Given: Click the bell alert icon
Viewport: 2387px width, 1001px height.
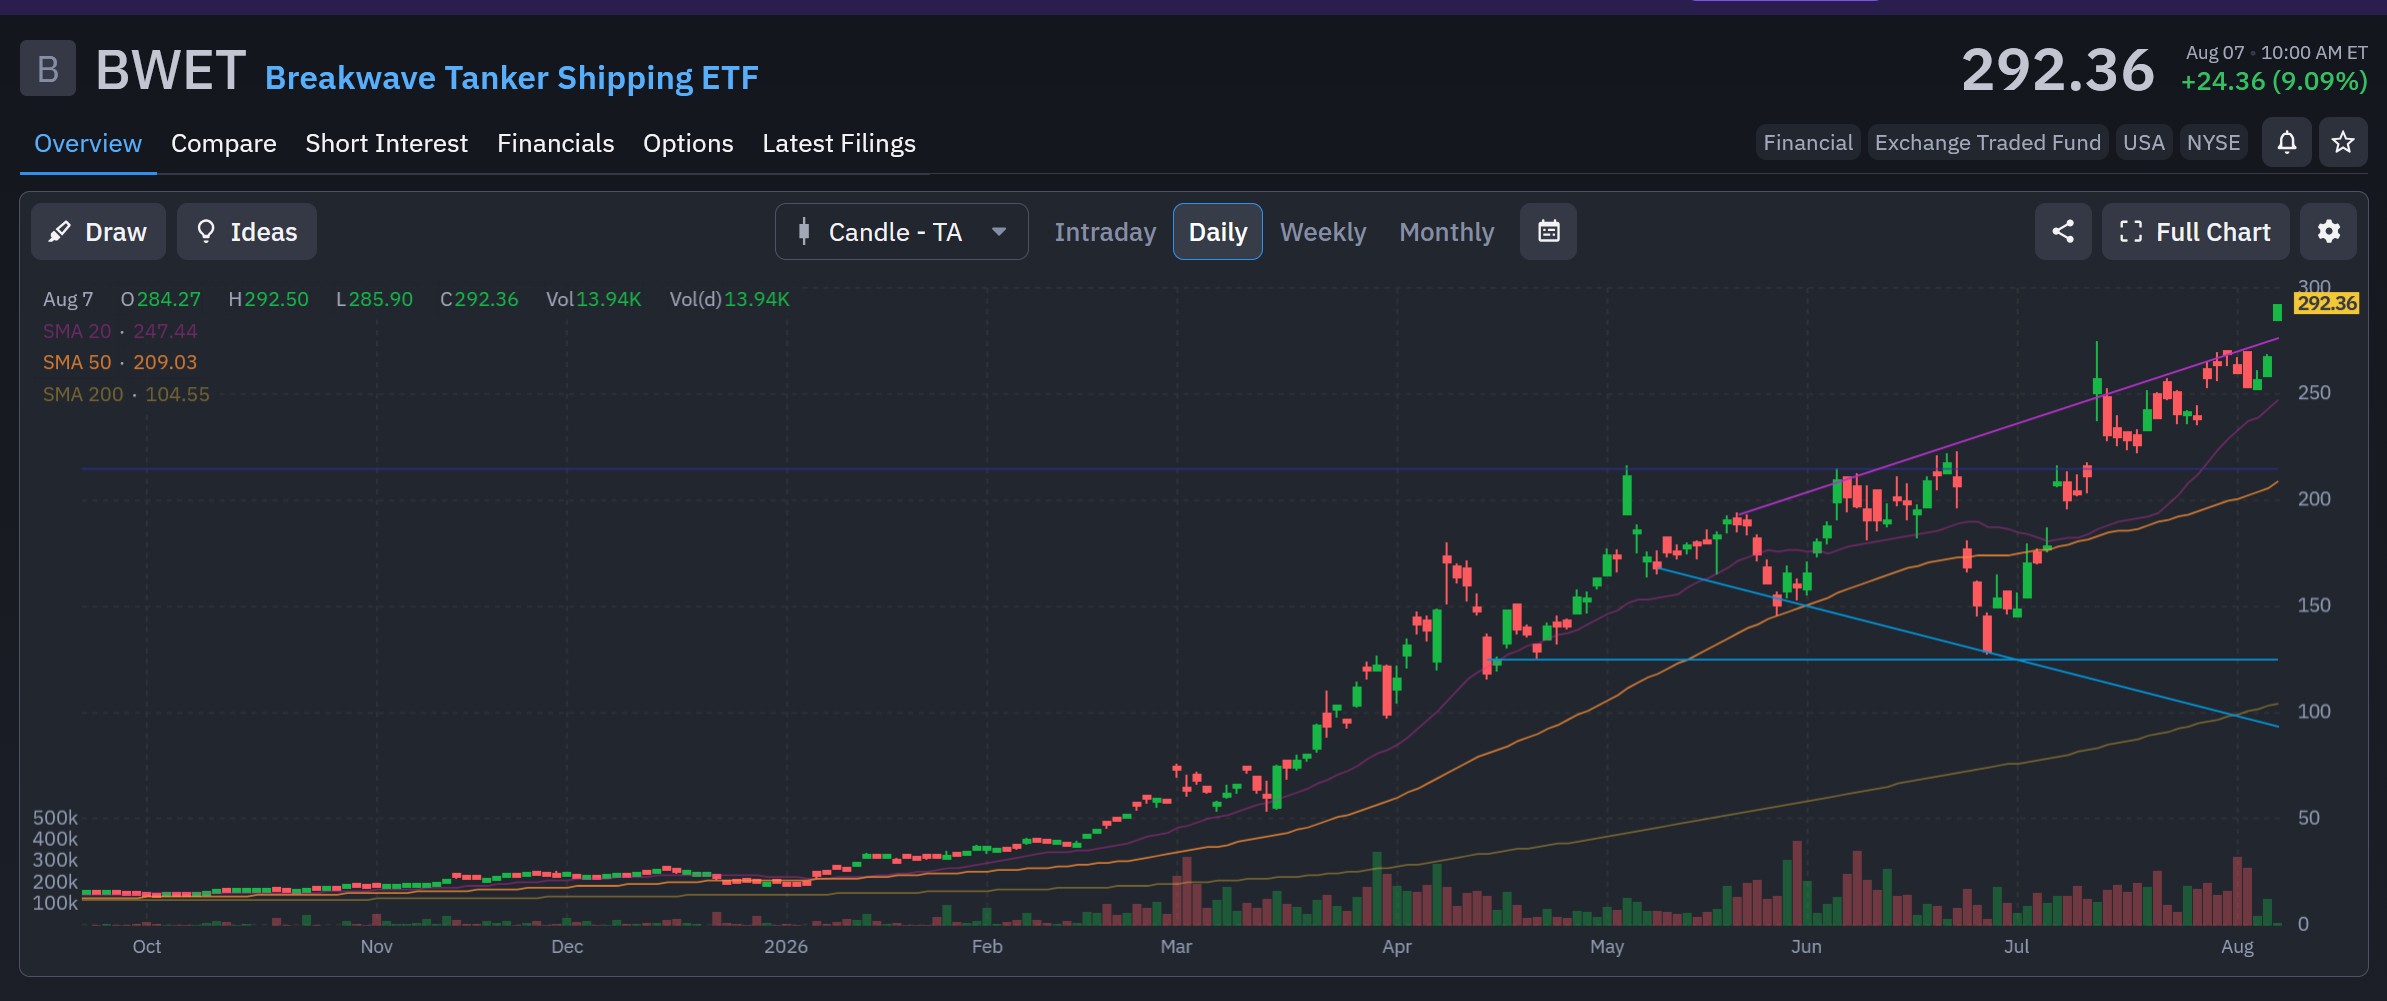Looking at the screenshot, I should tap(2286, 143).
